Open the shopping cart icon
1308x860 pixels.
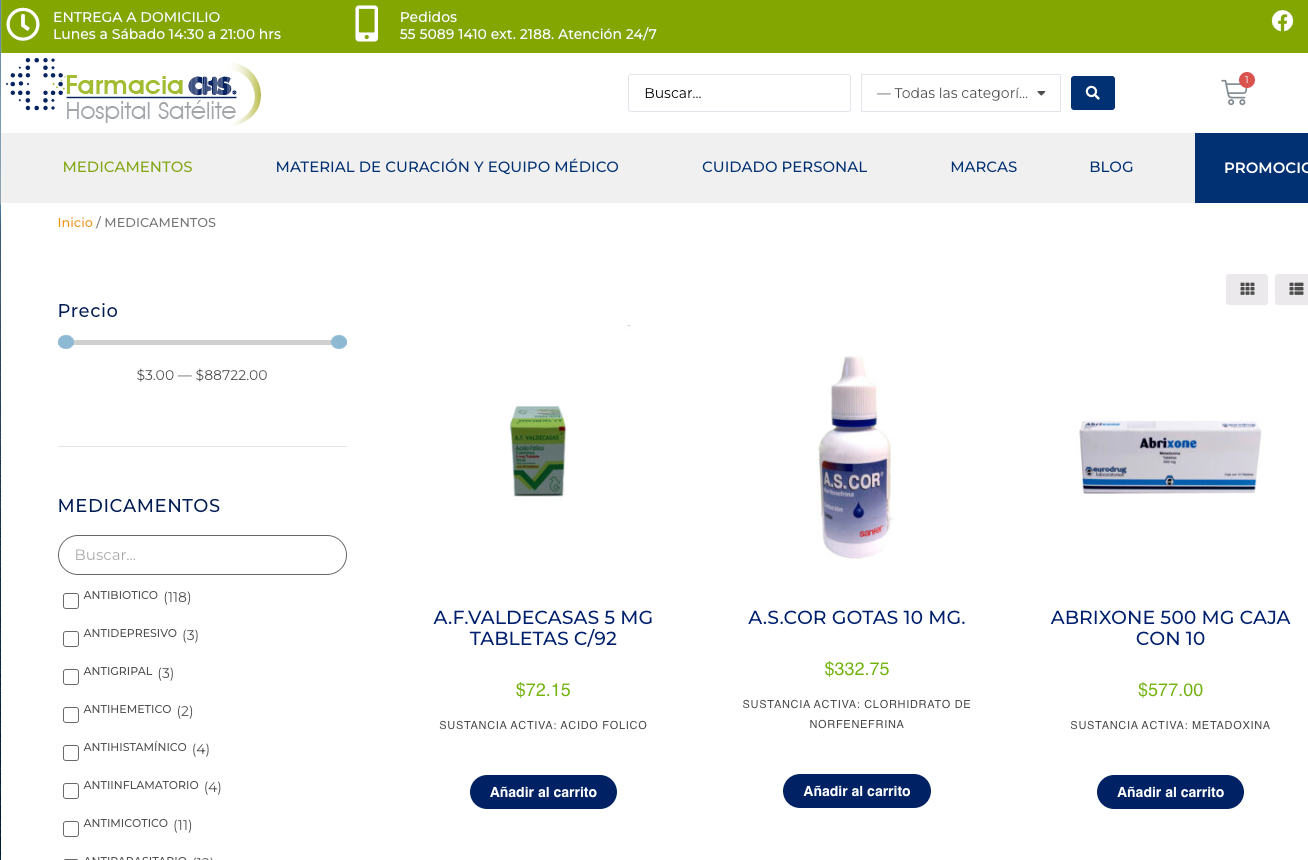tap(1235, 93)
